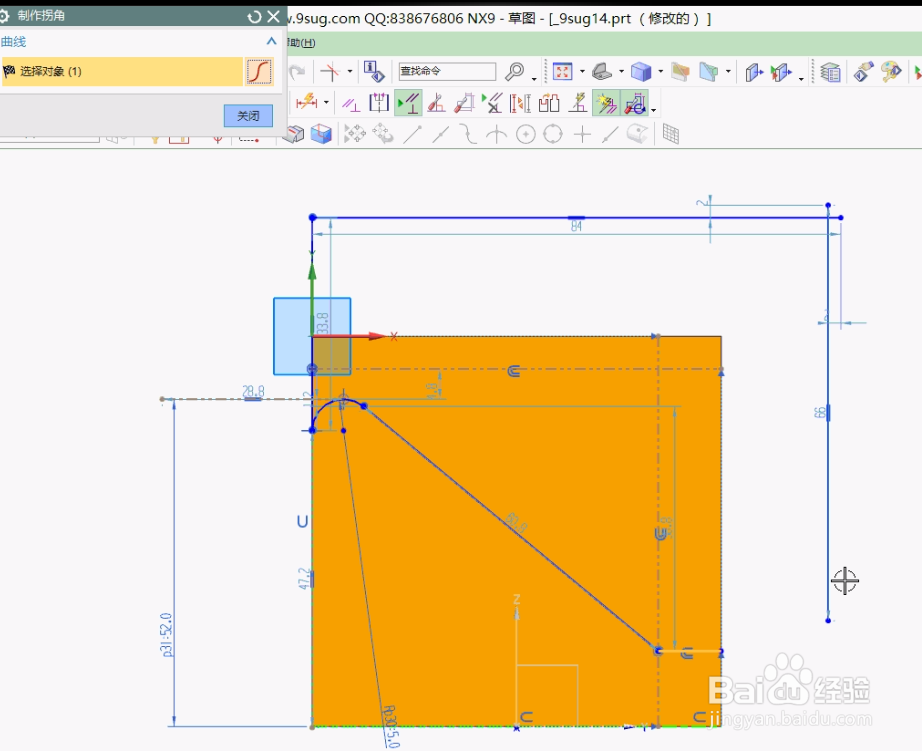Screen dimensions: 922x751
Task: Click the tan see-through faces icon
Action: 680,72
